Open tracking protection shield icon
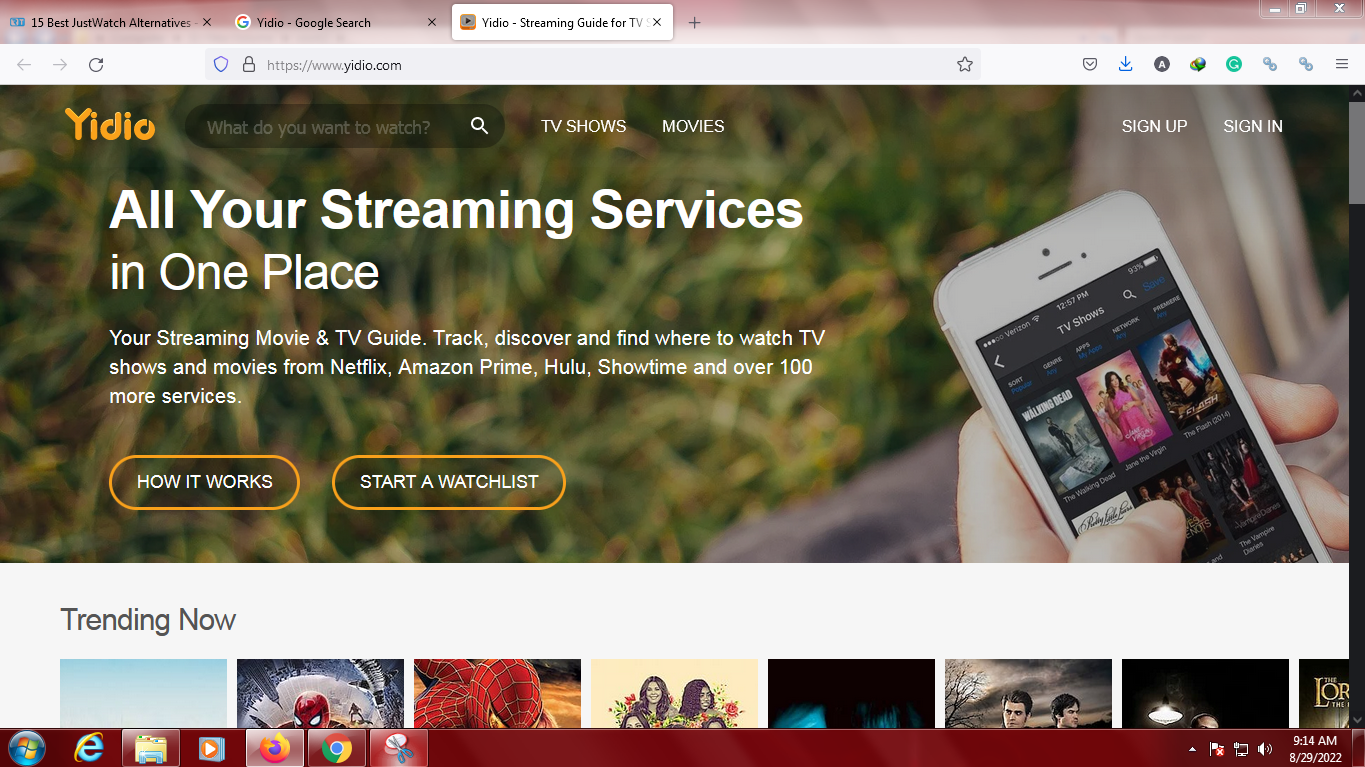Screen dimensions: 1365x767 pyautogui.click(x=222, y=64)
